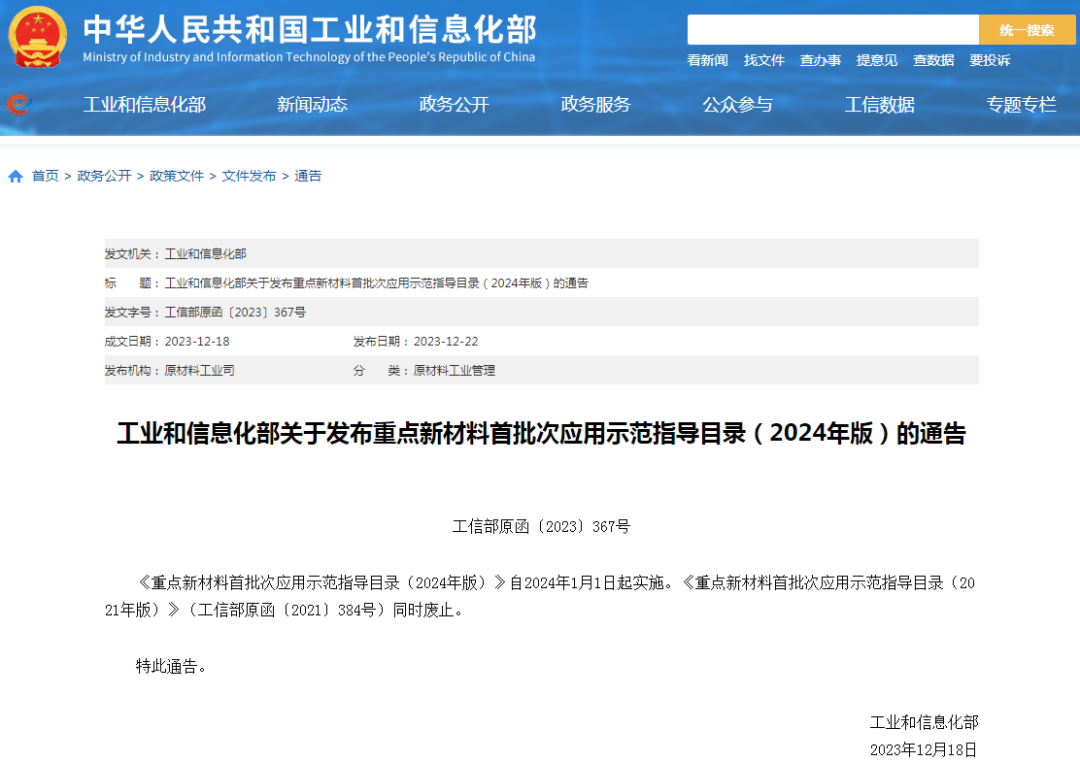Open the 工信数据 navigation menu
The image size is (1080, 762).
tap(880, 104)
